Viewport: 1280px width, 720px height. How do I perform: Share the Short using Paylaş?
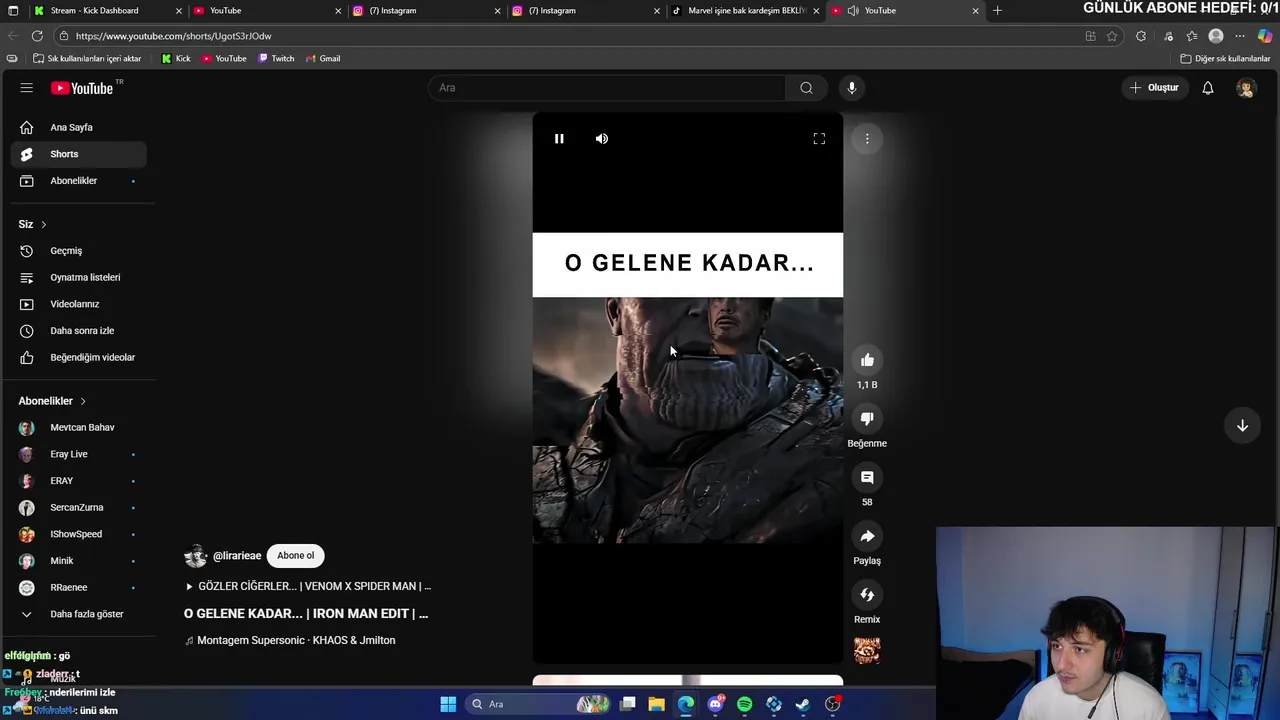click(867, 536)
